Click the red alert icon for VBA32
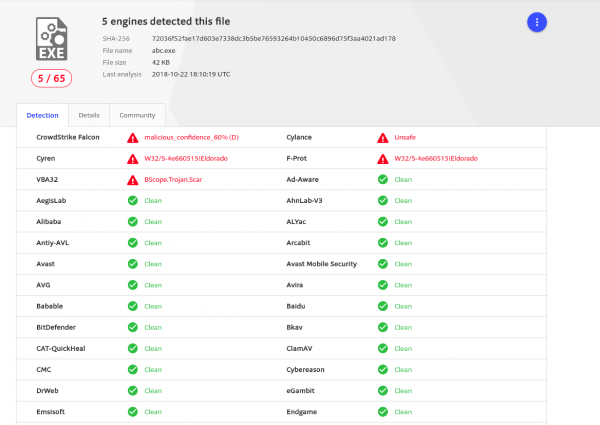 coord(132,180)
